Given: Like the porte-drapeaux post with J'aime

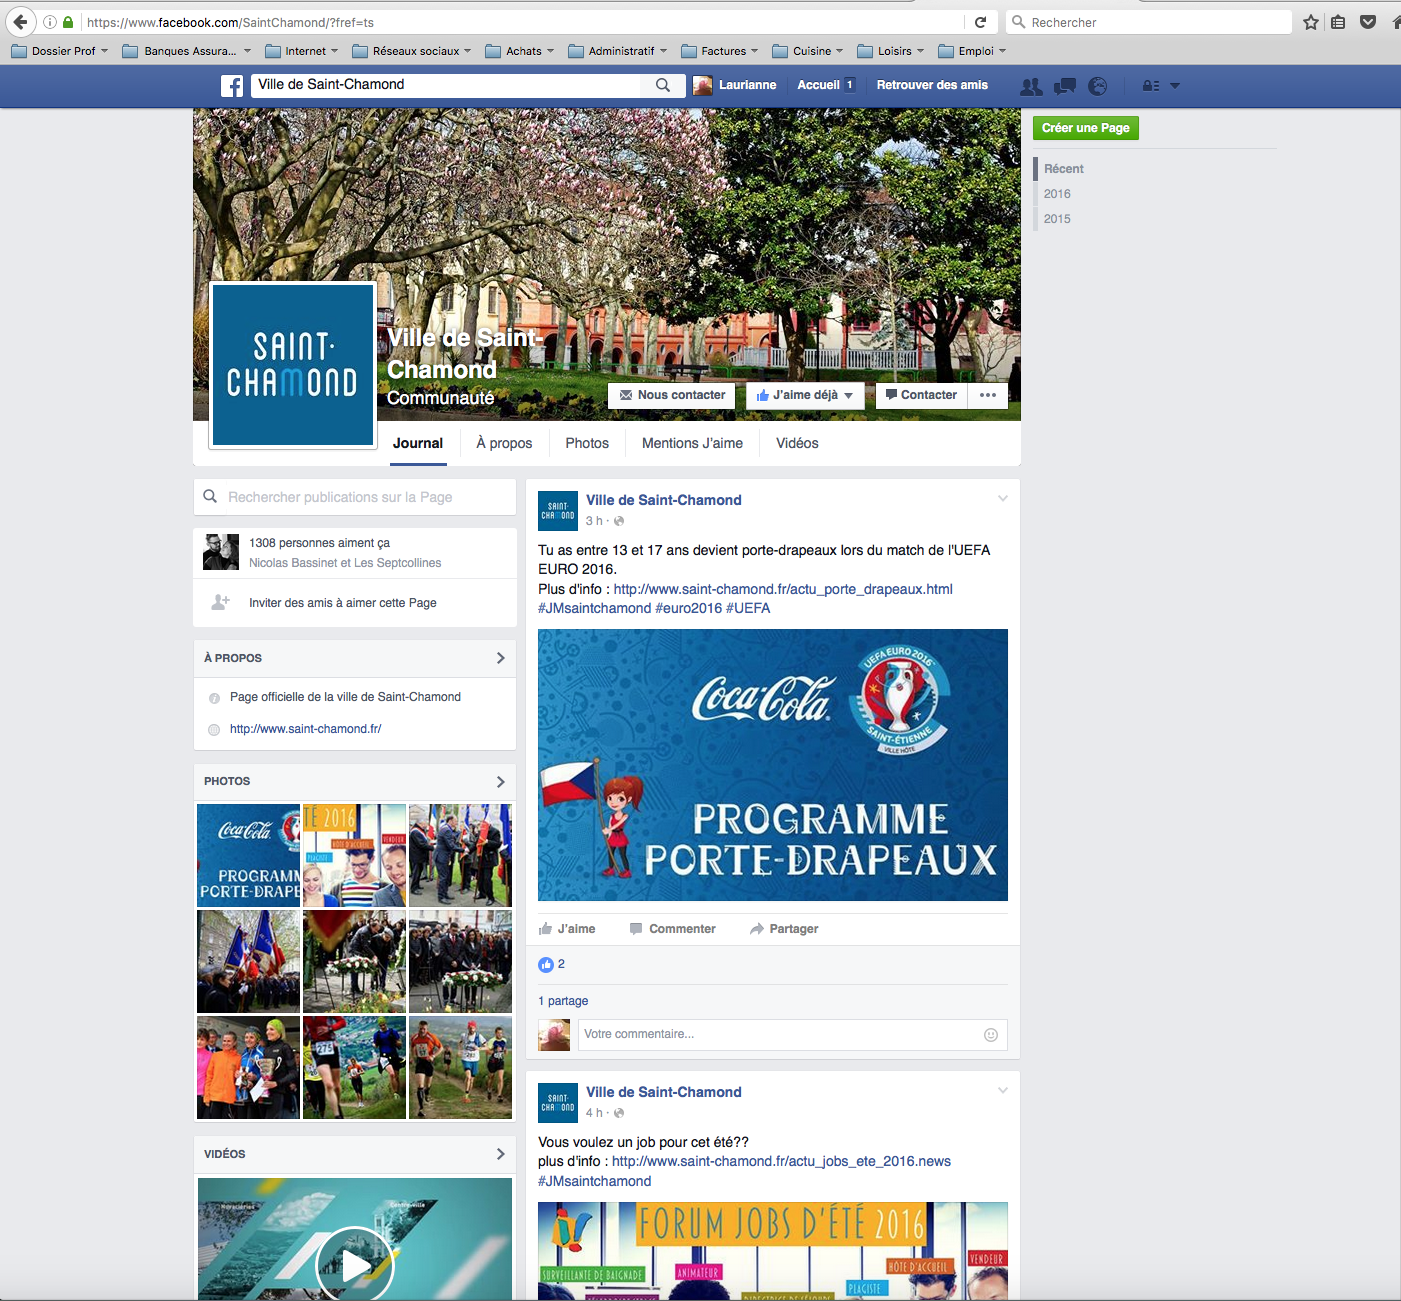Looking at the screenshot, I should pos(567,929).
